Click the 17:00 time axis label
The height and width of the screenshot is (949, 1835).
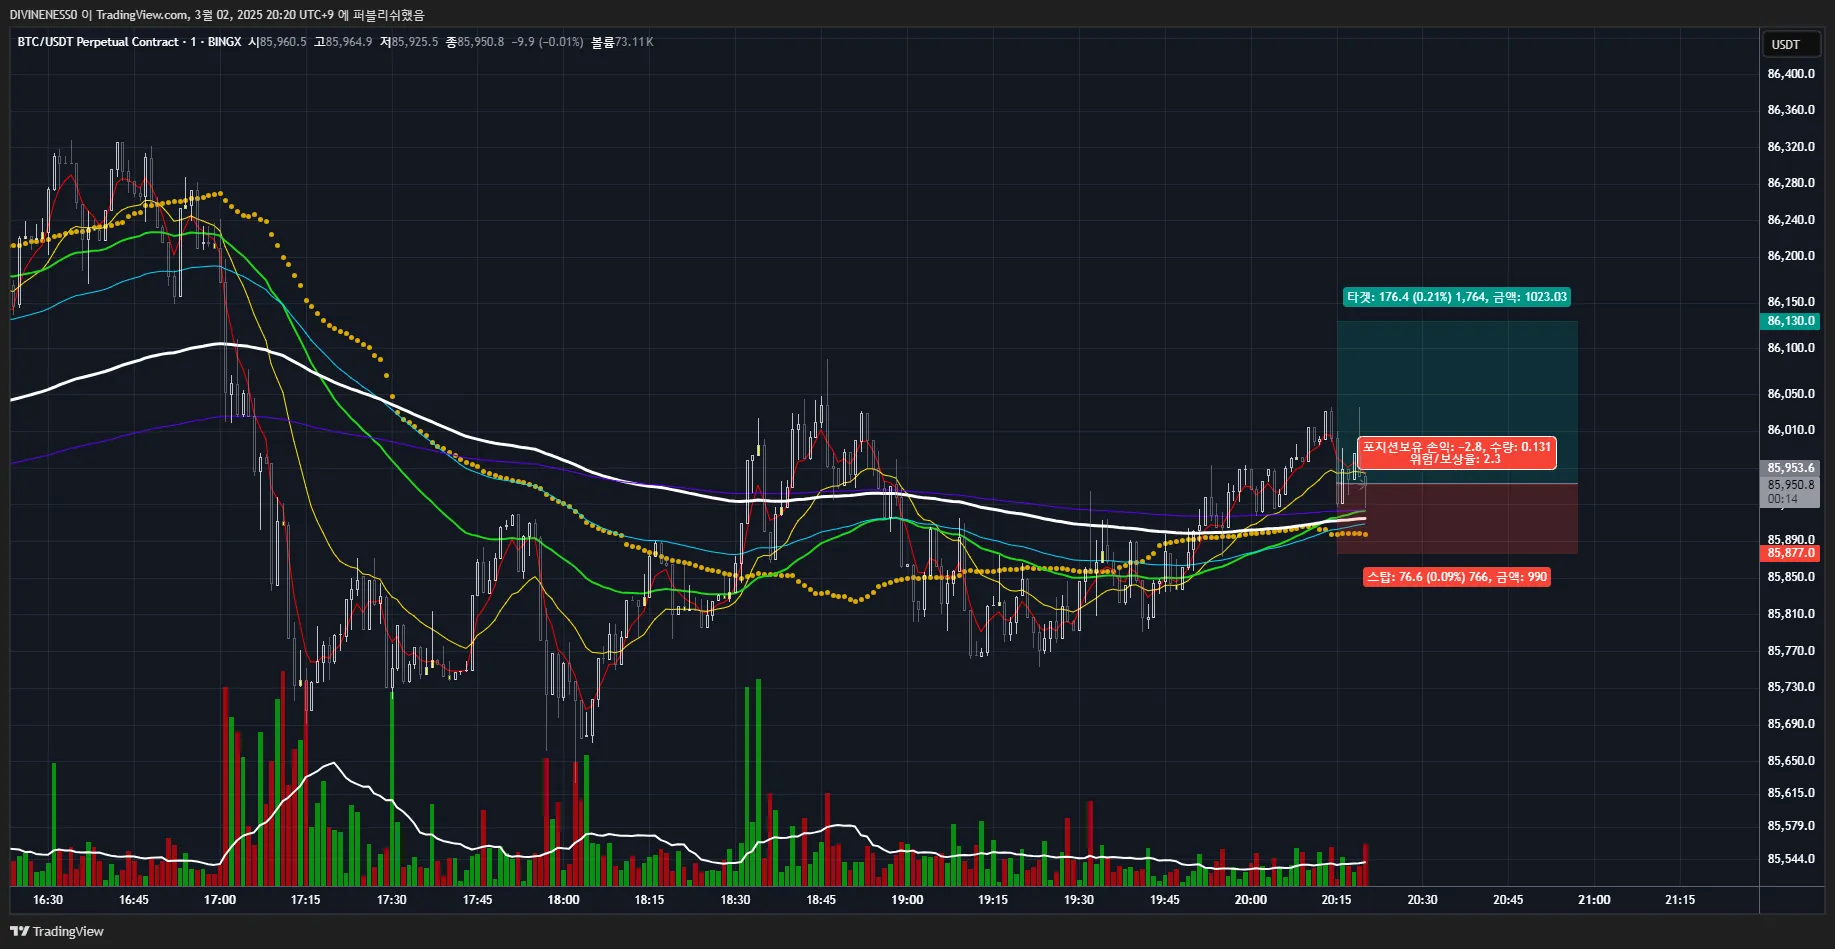coord(220,900)
